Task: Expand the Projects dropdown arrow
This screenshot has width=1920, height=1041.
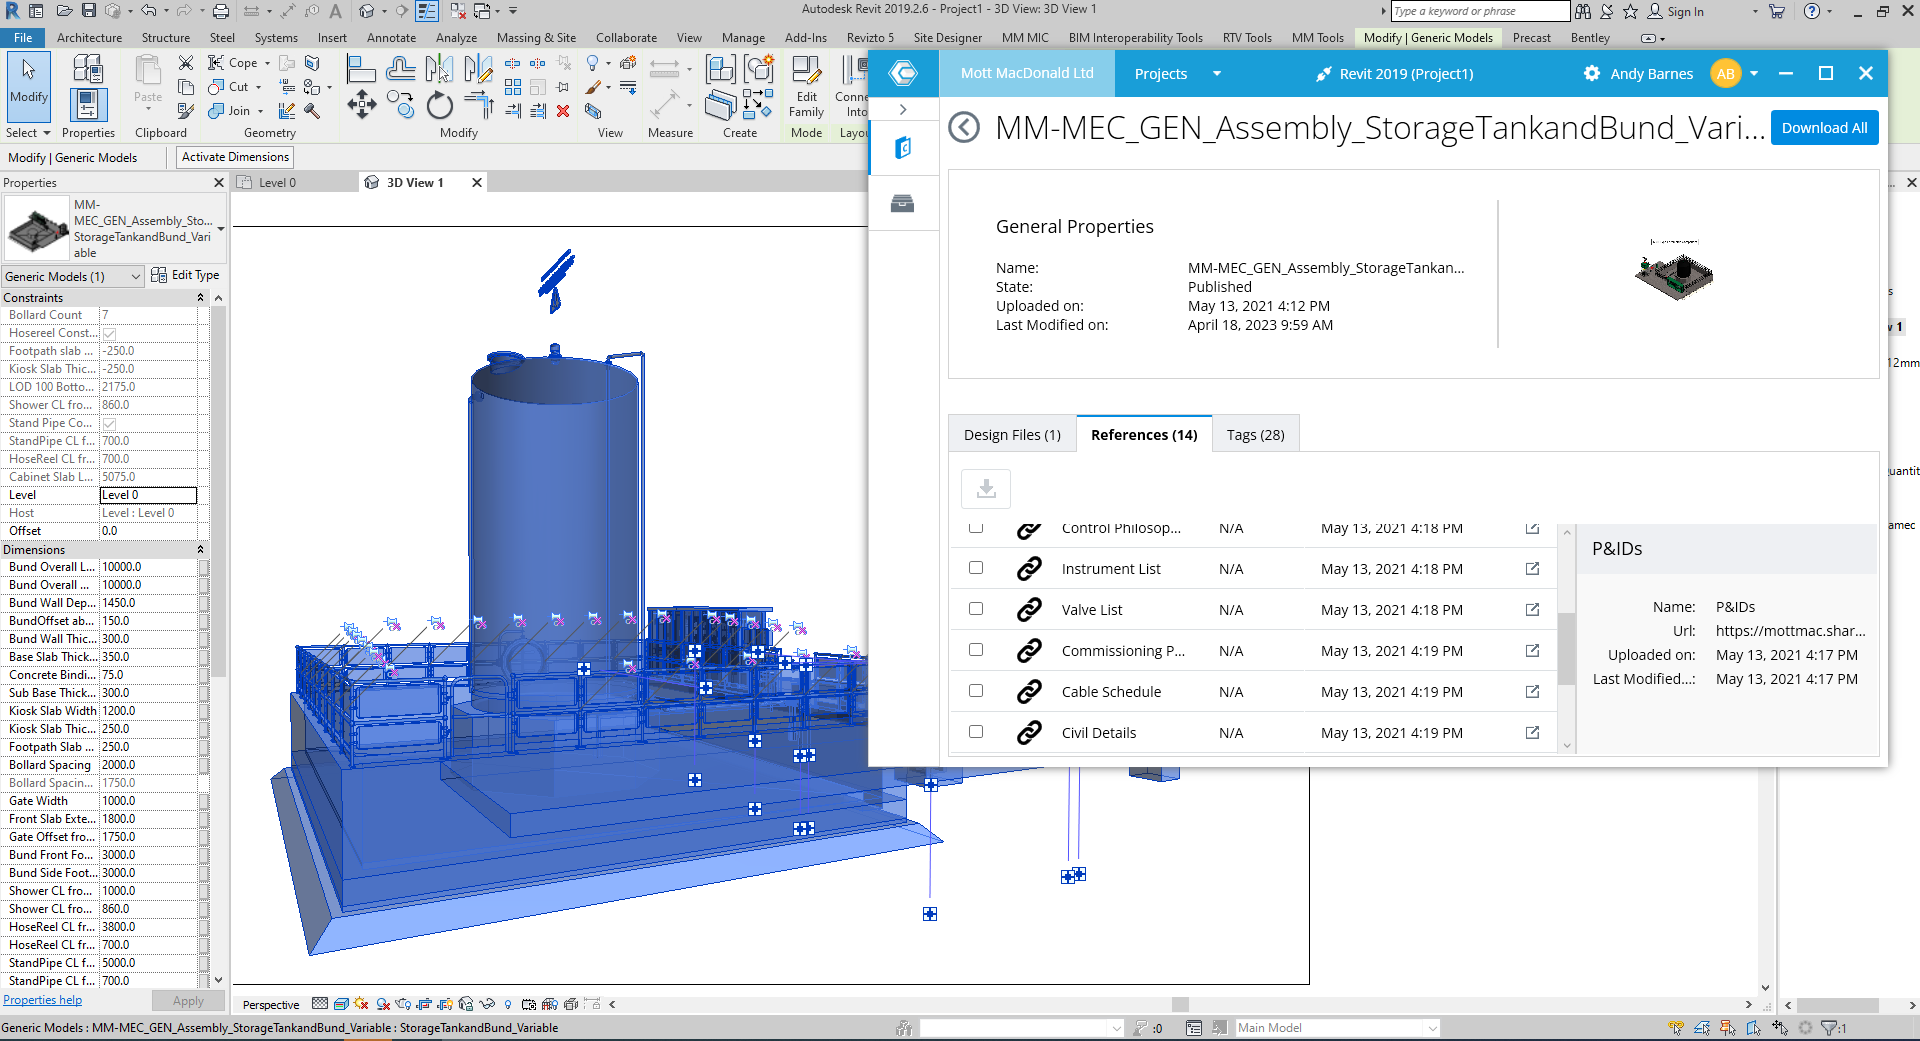Action: (x=1217, y=74)
